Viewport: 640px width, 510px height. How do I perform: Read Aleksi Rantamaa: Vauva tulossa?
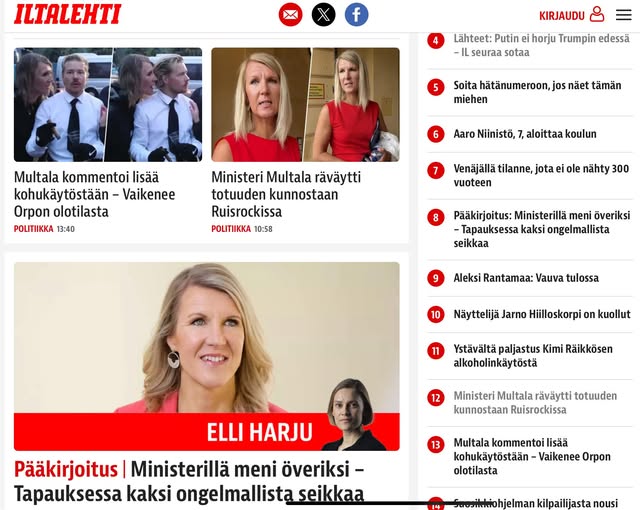click(x=526, y=278)
